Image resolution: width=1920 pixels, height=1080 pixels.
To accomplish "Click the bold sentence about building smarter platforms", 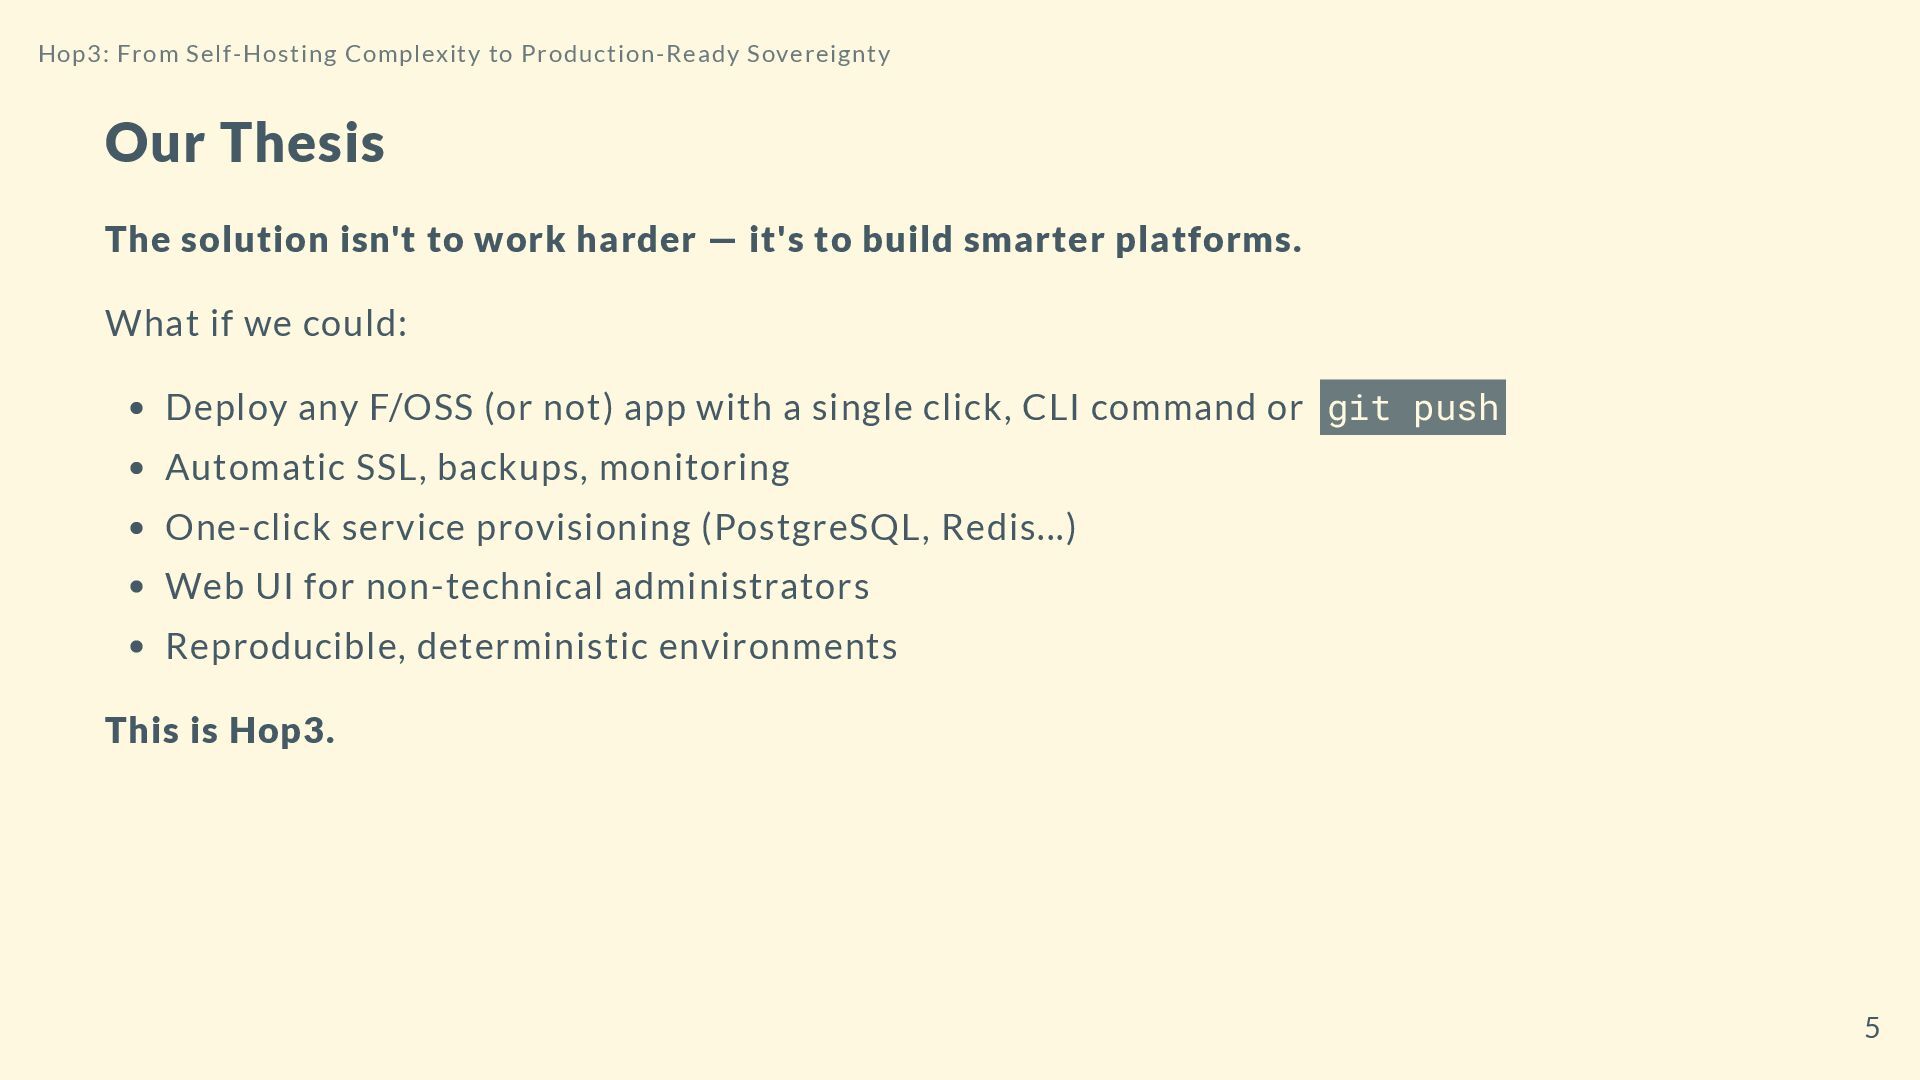I will click(703, 240).
